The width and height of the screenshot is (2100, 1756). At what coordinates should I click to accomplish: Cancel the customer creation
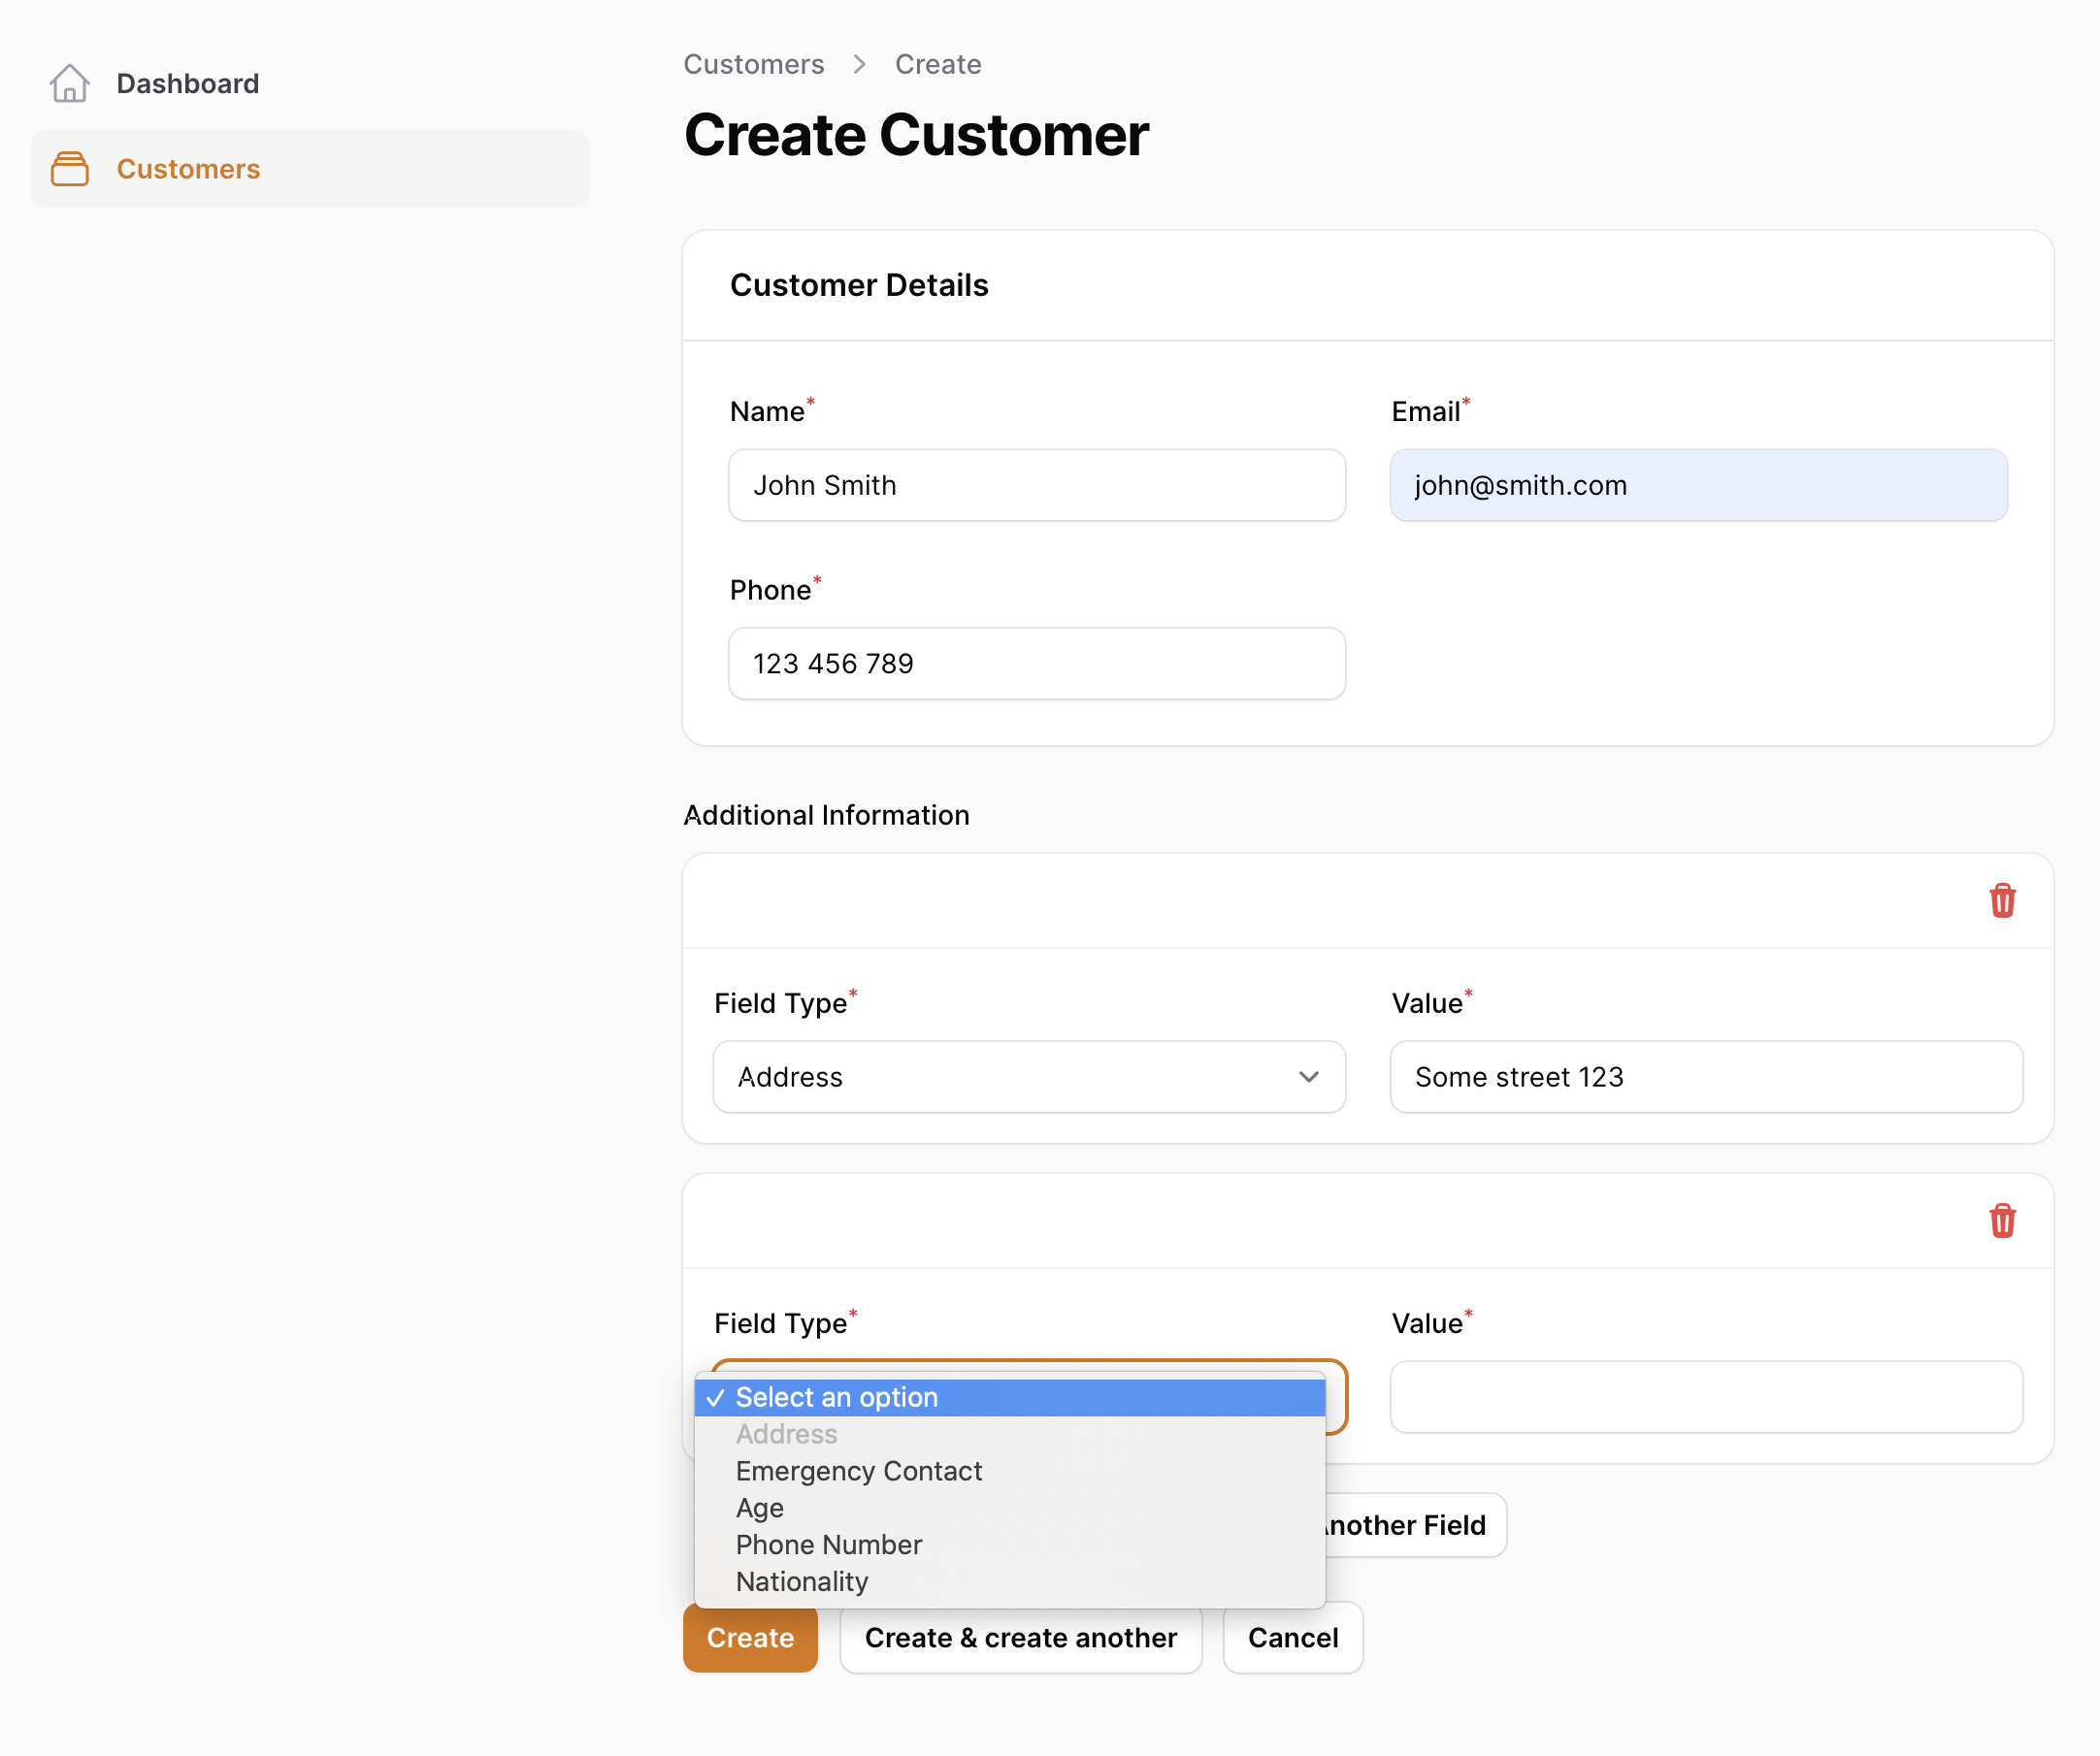1293,1638
